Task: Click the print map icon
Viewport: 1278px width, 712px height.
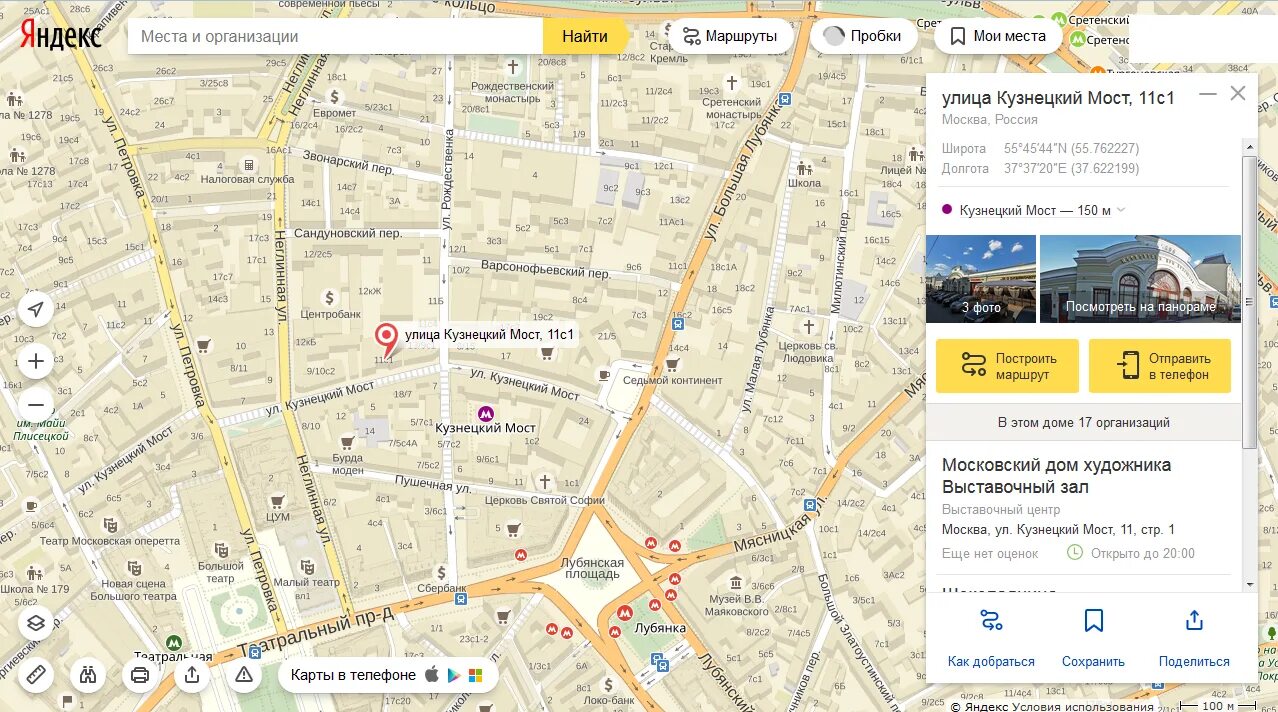Action: click(x=140, y=675)
